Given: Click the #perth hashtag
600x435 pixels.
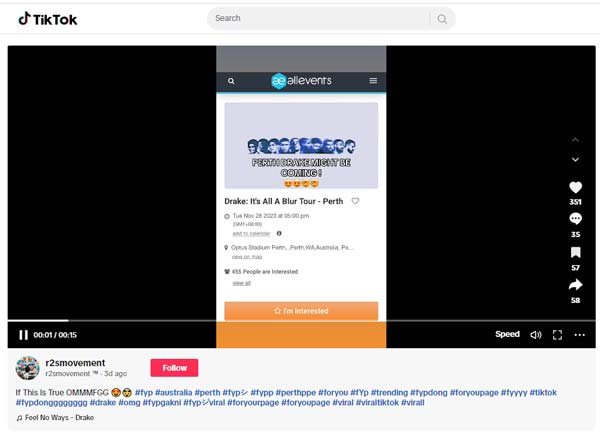Looking at the screenshot, I should coord(207,393).
